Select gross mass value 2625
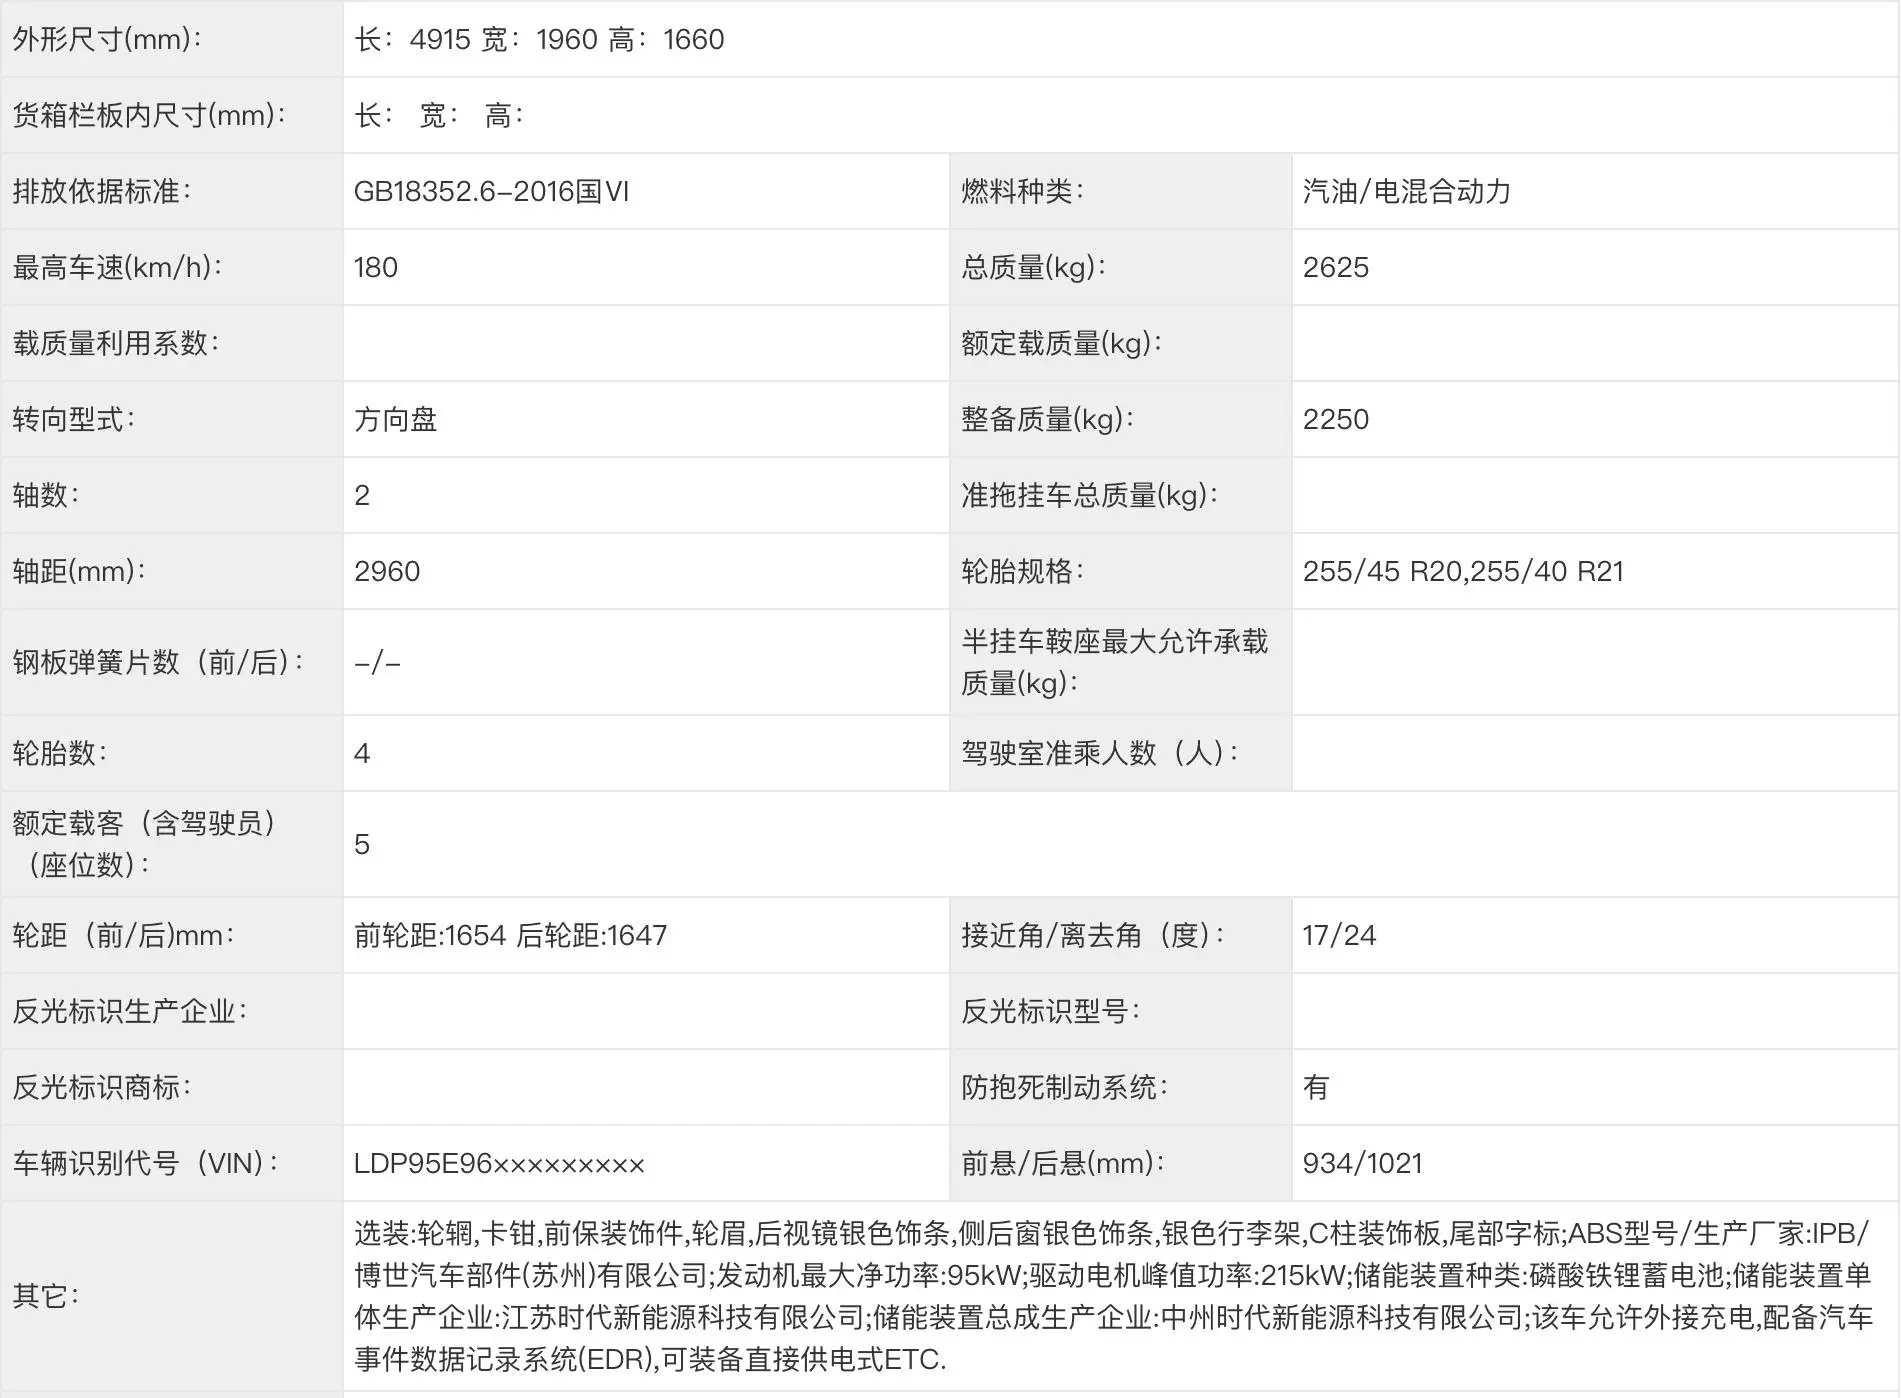Screen dimensions: 1902x1398 1336,267
